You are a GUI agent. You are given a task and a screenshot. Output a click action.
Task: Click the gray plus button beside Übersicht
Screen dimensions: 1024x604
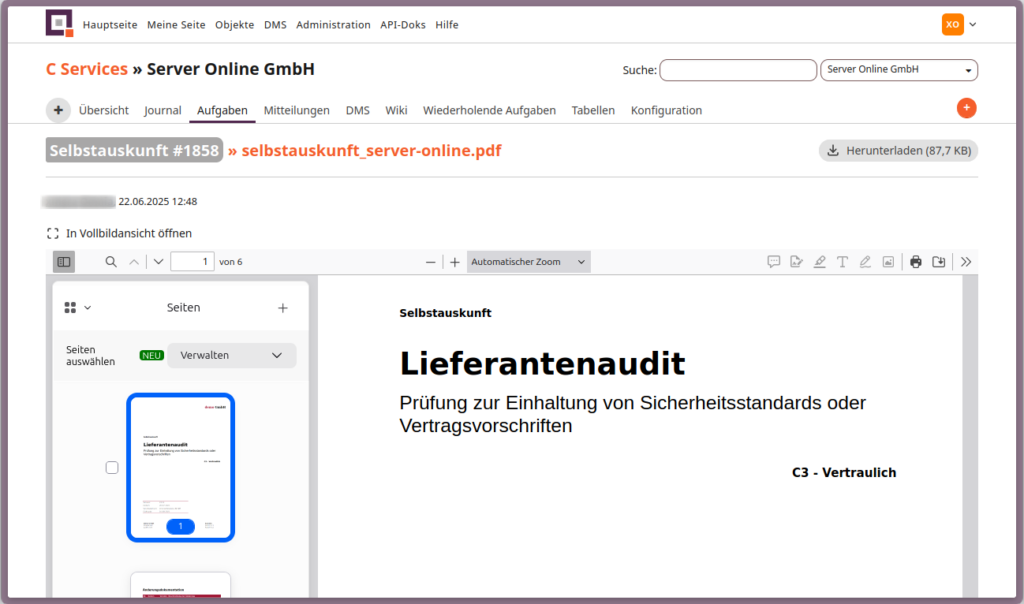coord(58,110)
